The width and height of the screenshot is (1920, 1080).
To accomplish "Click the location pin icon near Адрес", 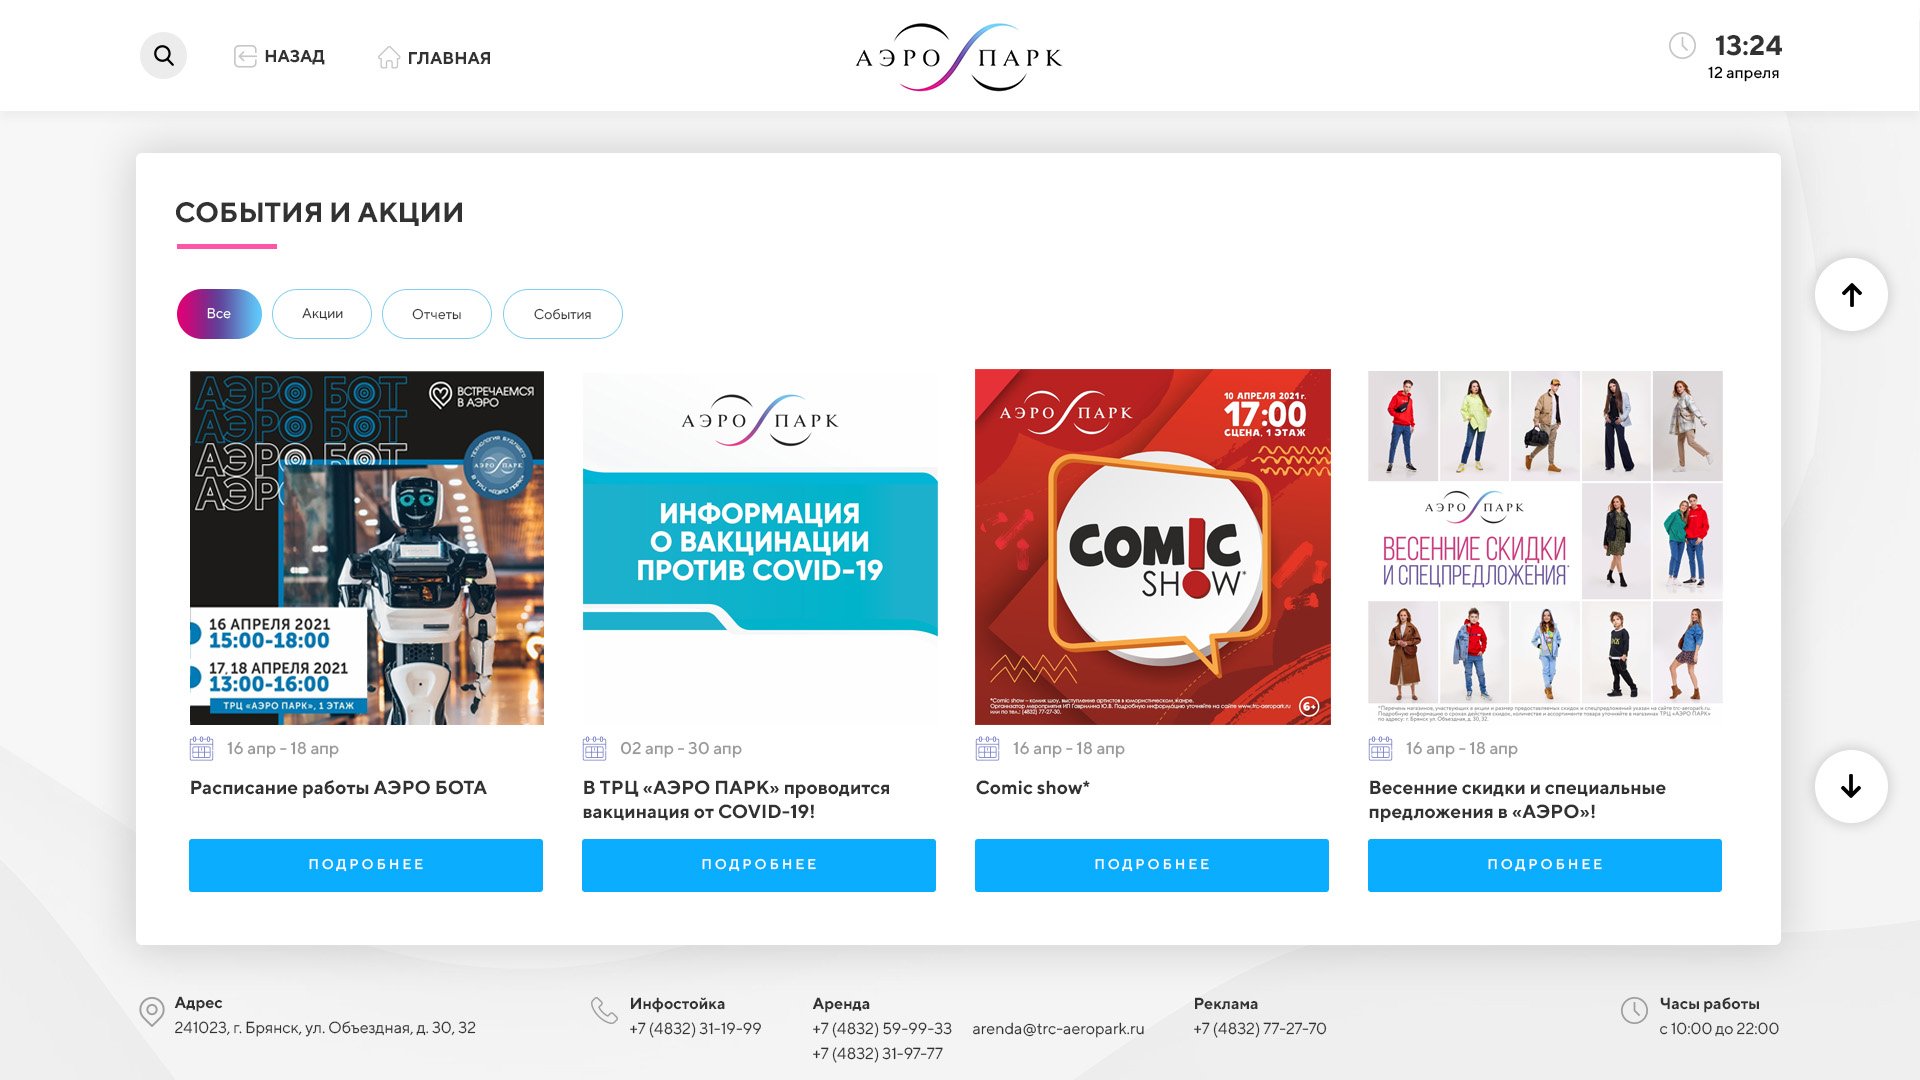I will click(152, 1012).
